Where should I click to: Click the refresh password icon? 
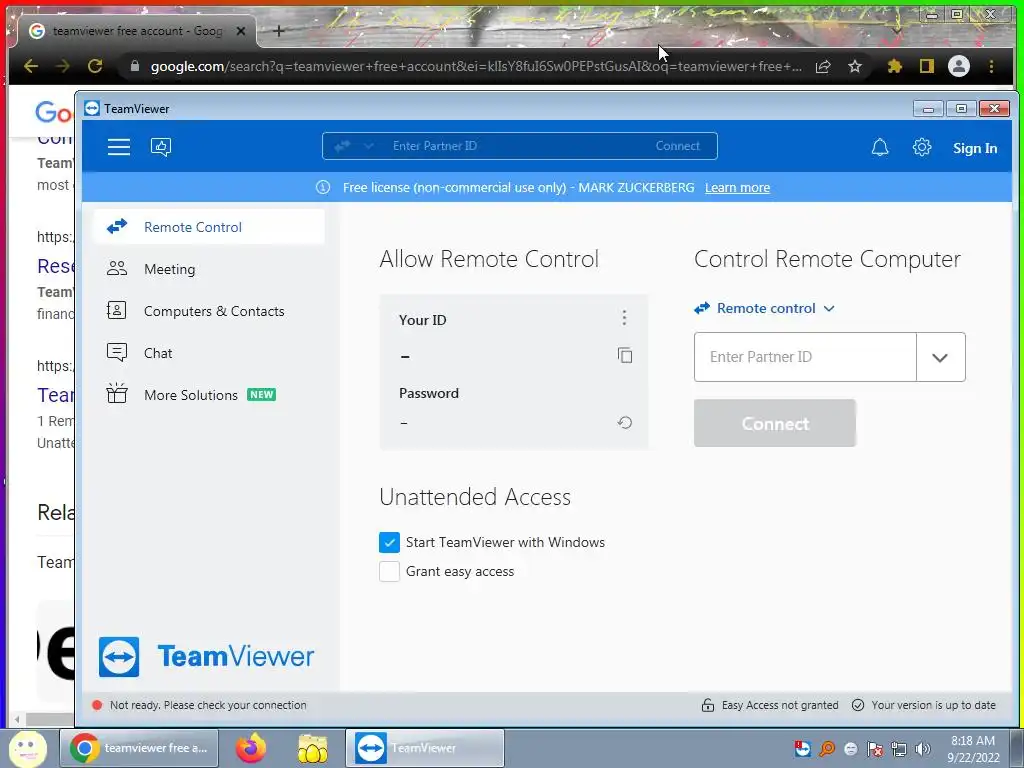(625, 423)
